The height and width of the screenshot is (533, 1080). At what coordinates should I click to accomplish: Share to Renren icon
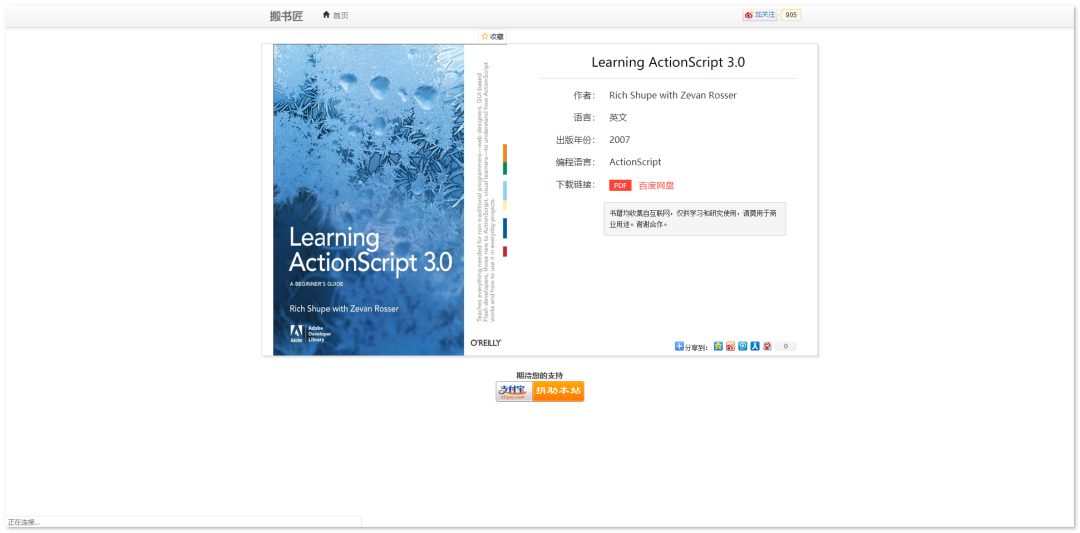755,347
